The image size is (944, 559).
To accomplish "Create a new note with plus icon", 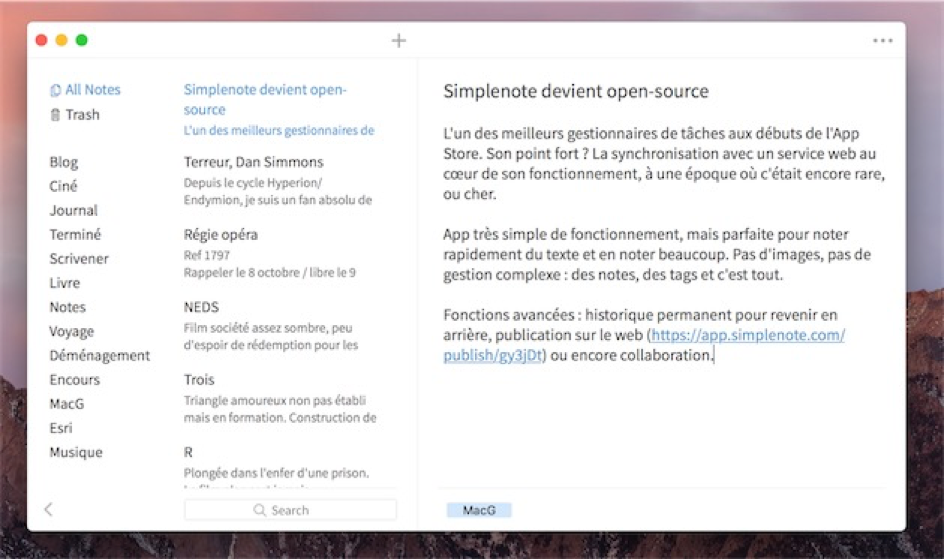I will (x=399, y=40).
